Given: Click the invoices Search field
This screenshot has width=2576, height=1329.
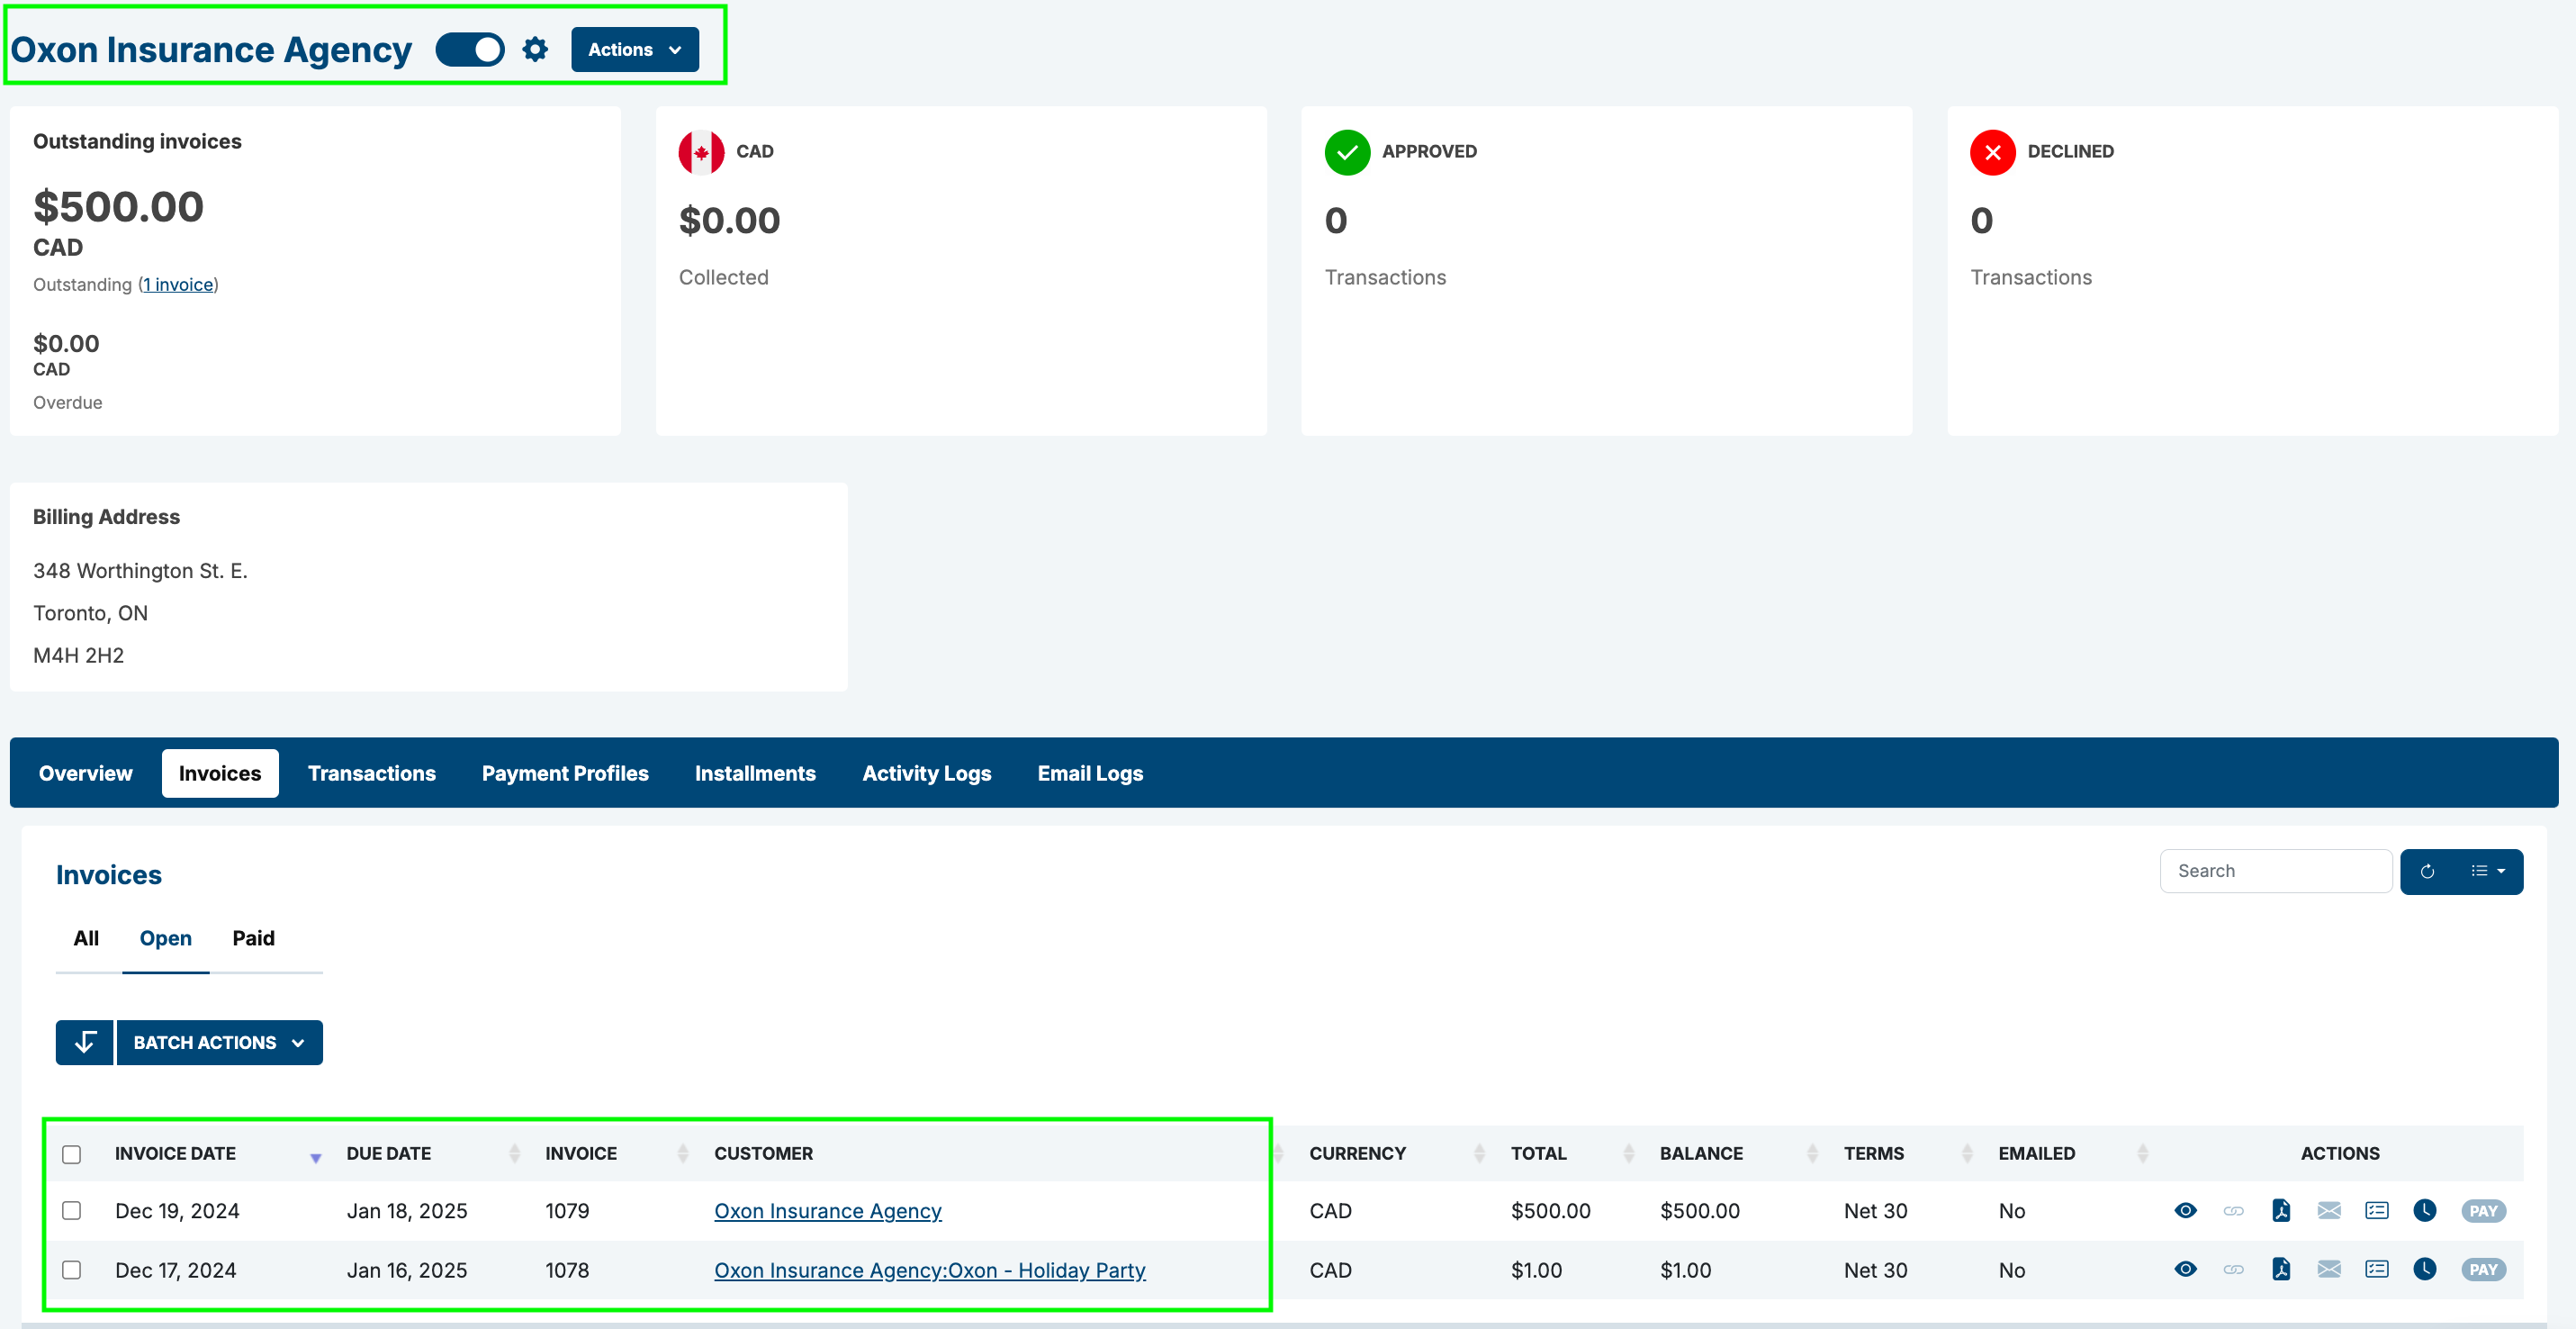Looking at the screenshot, I should click(x=2275, y=871).
